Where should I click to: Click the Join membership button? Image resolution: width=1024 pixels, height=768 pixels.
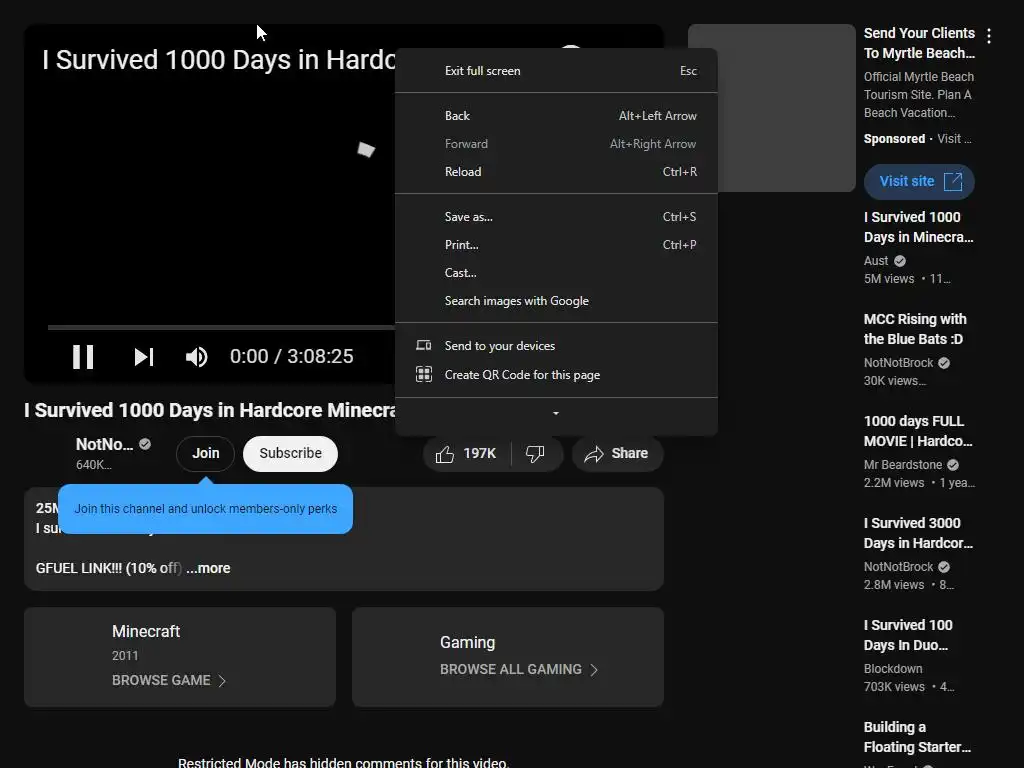pyautogui.click(x=205, y=454)
